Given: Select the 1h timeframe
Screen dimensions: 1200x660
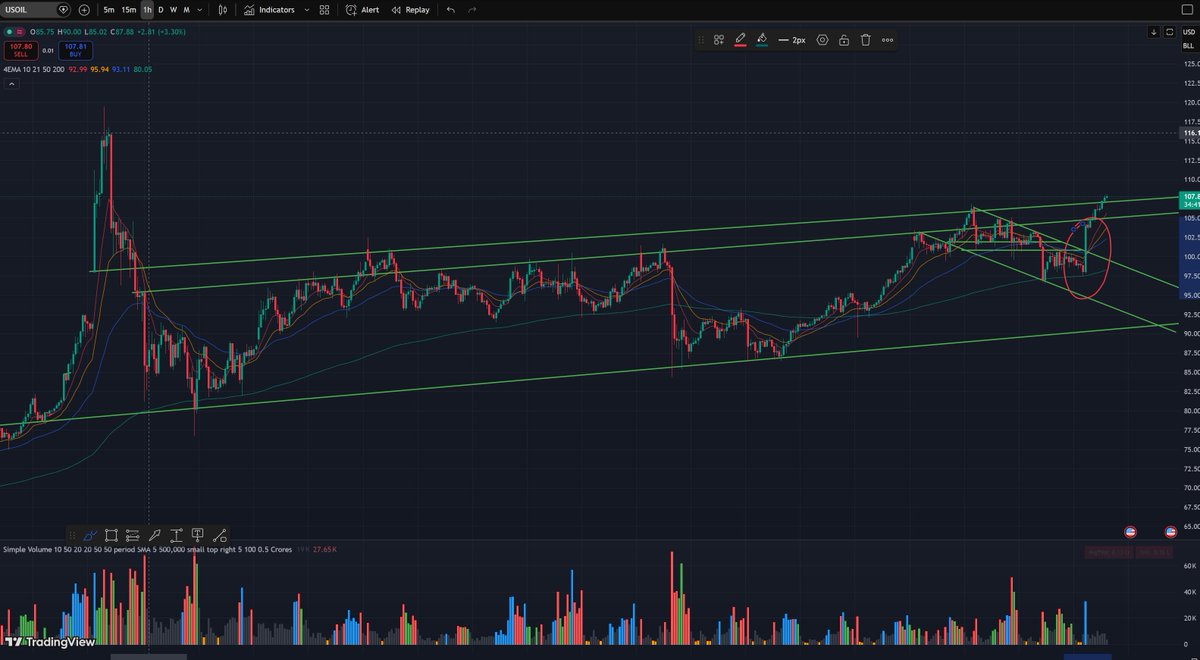Looking at the screenshot, I should coord(147,9).
